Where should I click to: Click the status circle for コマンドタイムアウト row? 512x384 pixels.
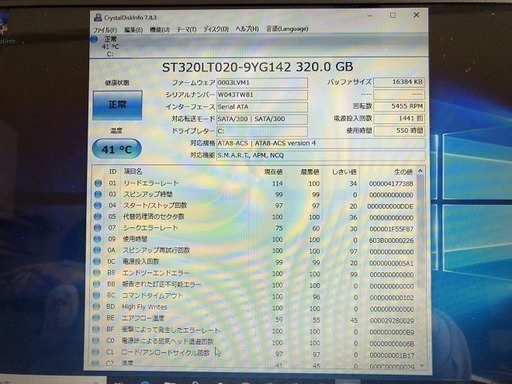pos(97,295)
